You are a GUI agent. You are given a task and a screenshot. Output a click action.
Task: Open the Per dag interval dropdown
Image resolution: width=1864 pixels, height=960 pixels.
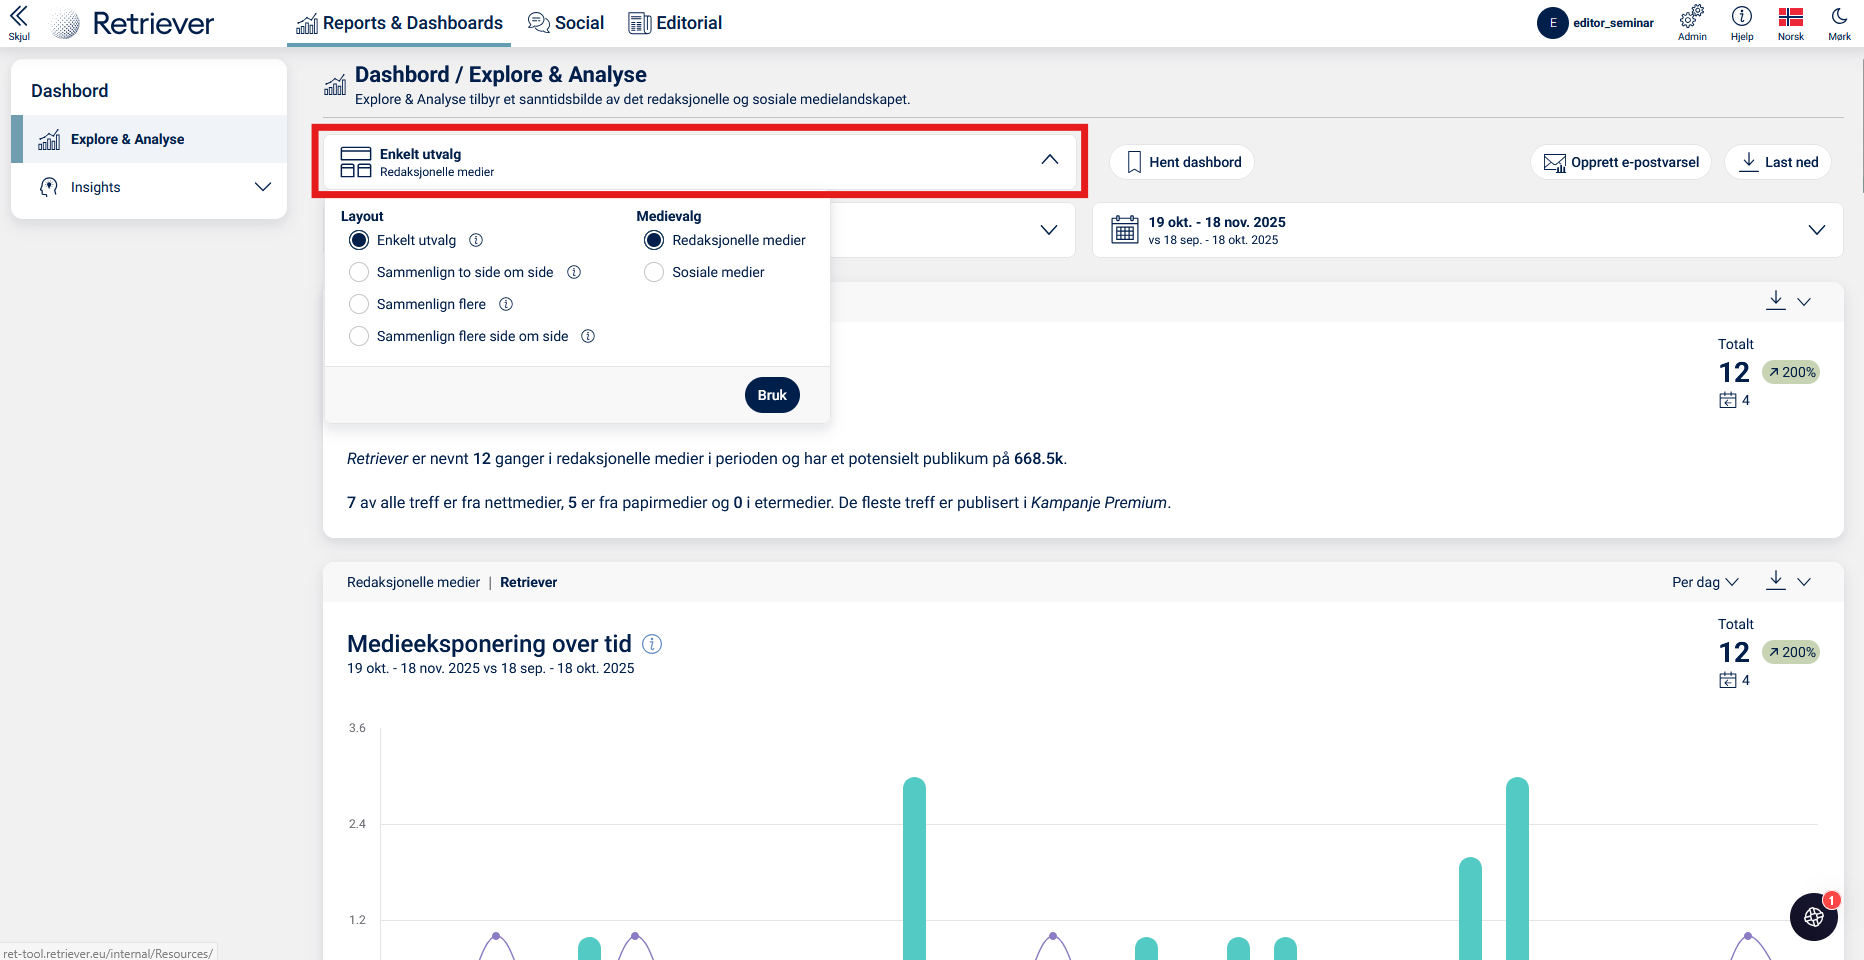(x=1705, y=582)
